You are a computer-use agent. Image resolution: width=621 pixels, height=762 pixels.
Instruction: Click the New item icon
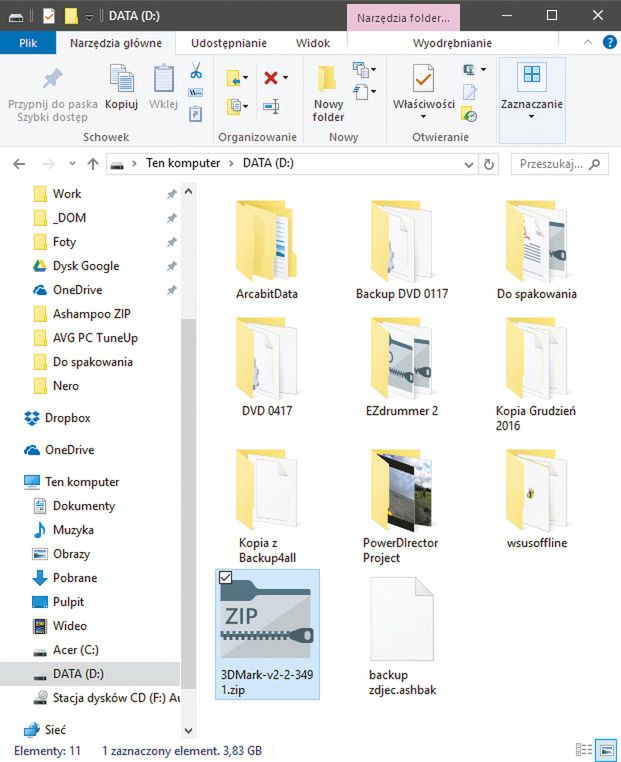[x=361, y=69]
